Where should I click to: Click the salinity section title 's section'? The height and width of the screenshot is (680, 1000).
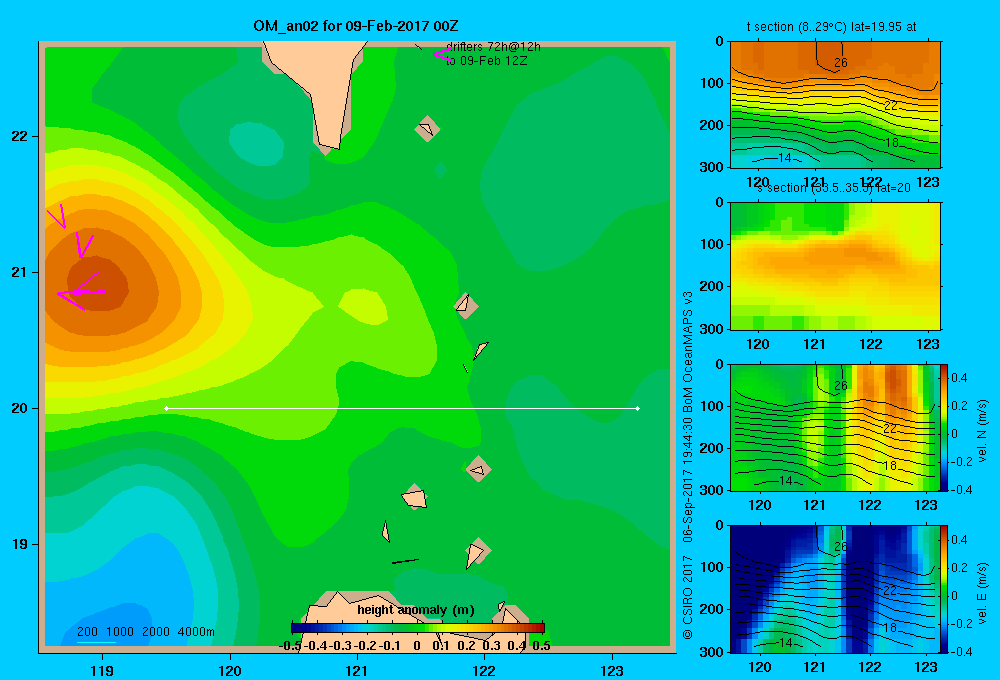[781, 188]
